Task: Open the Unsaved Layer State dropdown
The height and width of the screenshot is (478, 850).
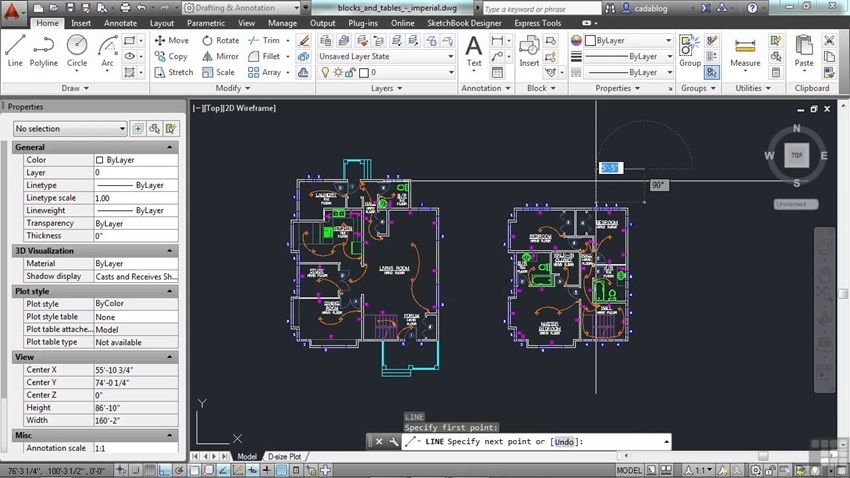Action: pyautogui.click(x=386, y=57)
